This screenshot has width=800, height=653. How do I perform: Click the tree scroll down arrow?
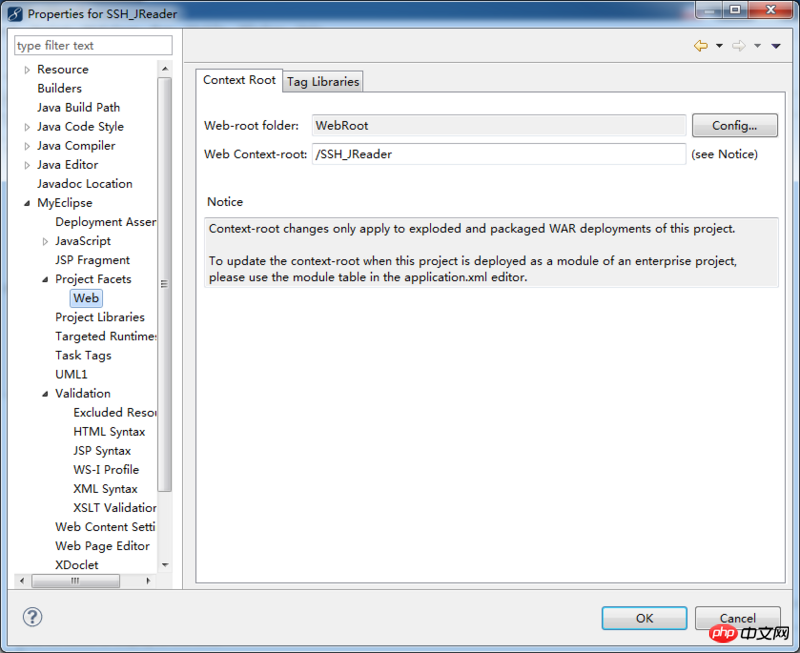pyautogui.click(x=165, y=565)
